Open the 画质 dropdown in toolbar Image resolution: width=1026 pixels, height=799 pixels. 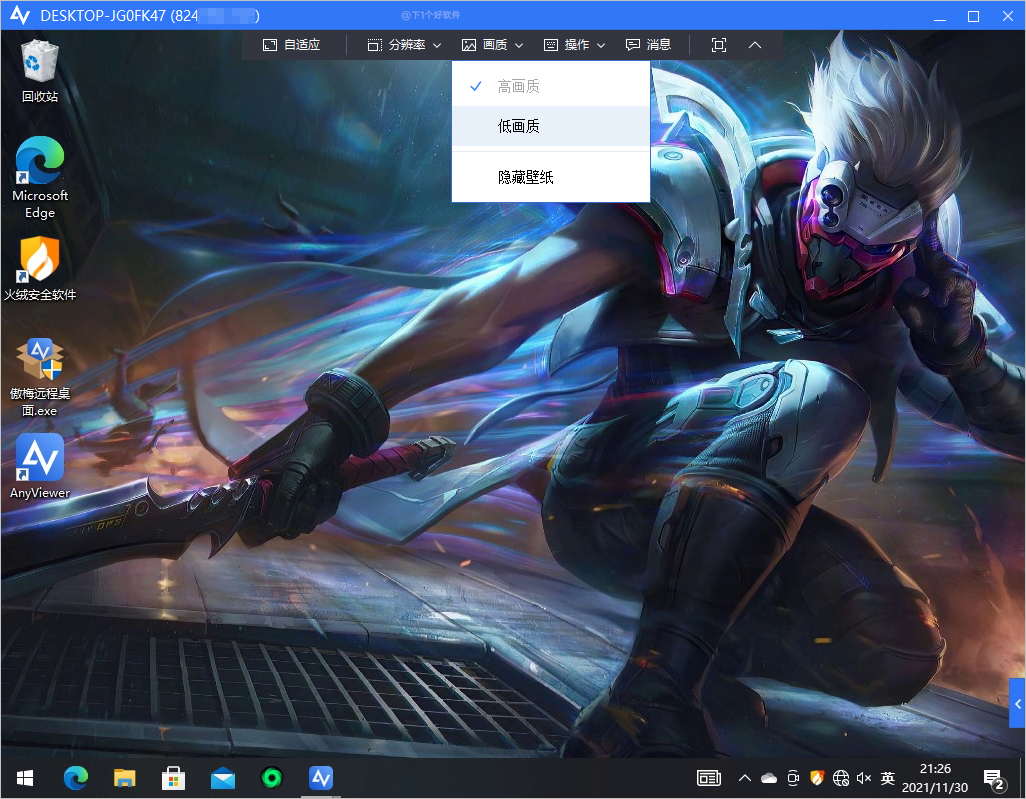[492, 45]
